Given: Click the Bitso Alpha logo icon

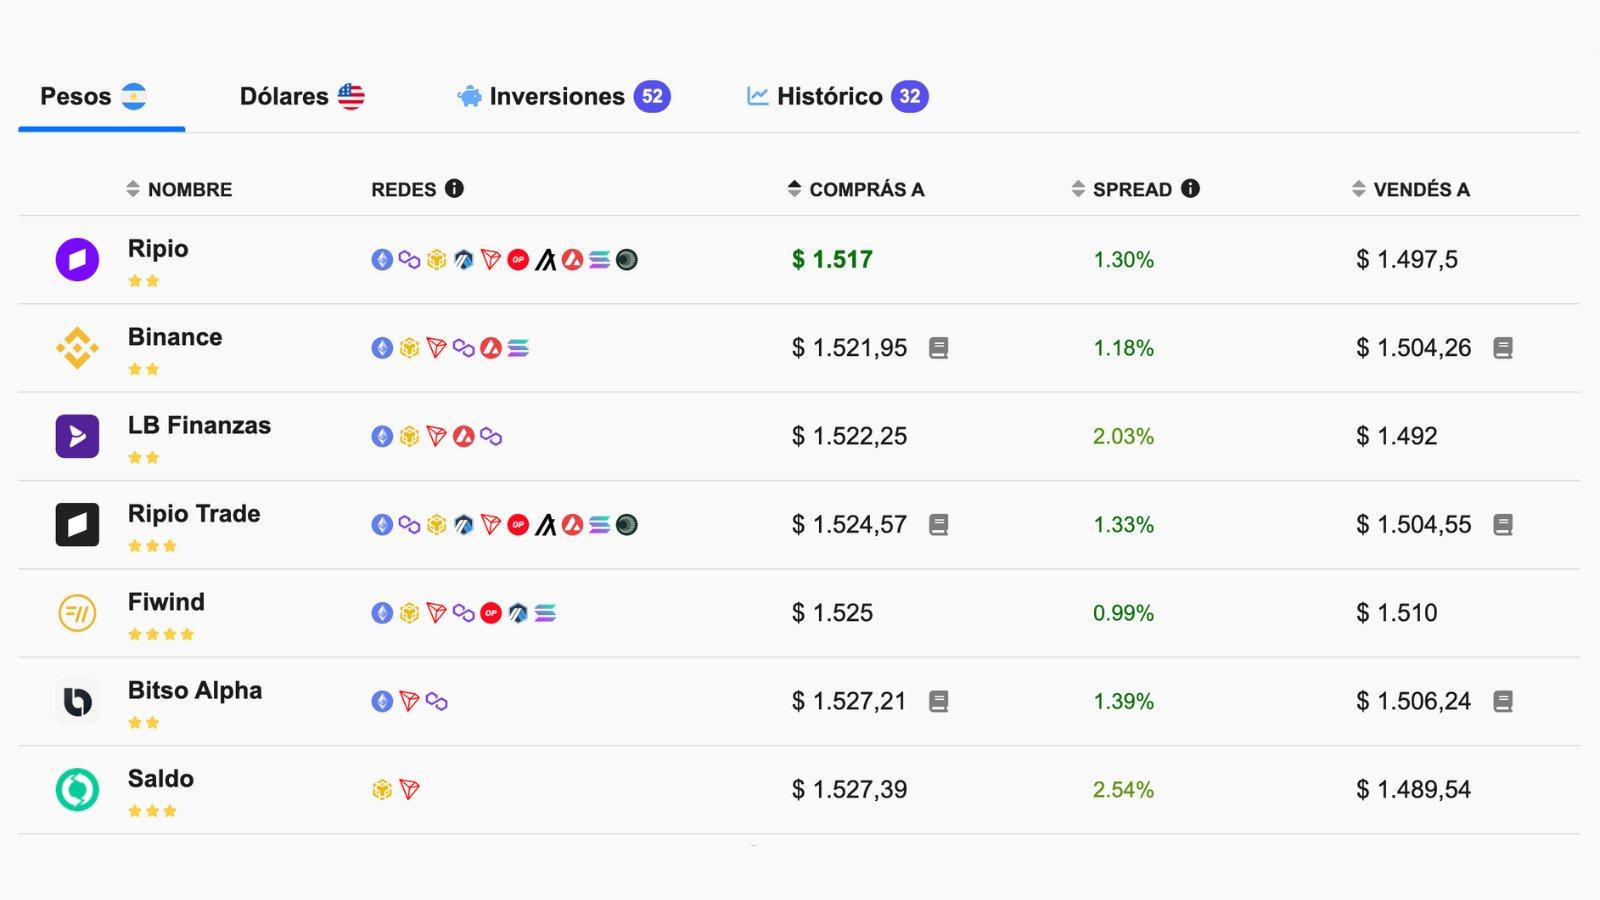Looking at the screenshot, I should coord(77,701).
